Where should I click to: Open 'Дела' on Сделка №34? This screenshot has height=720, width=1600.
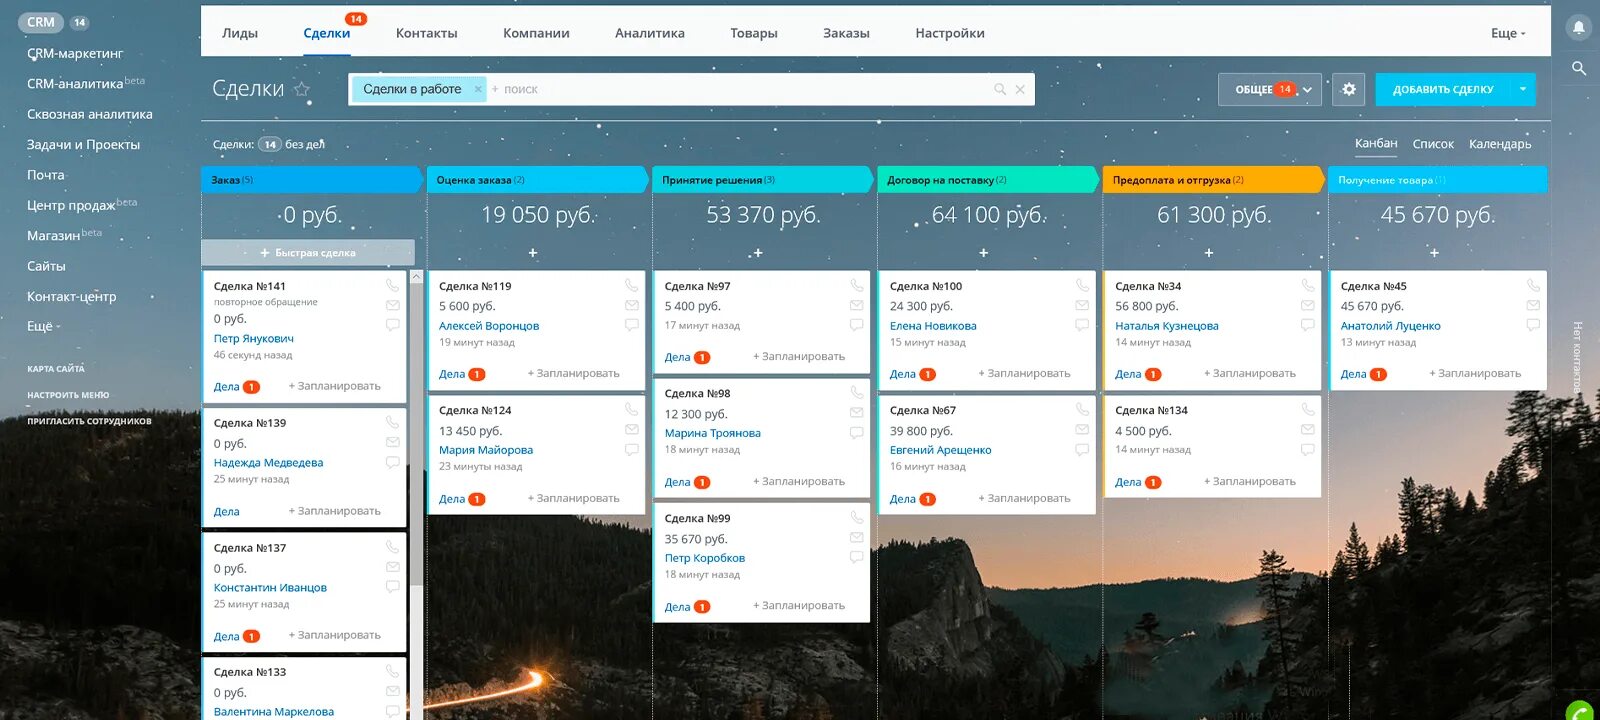1128,374
